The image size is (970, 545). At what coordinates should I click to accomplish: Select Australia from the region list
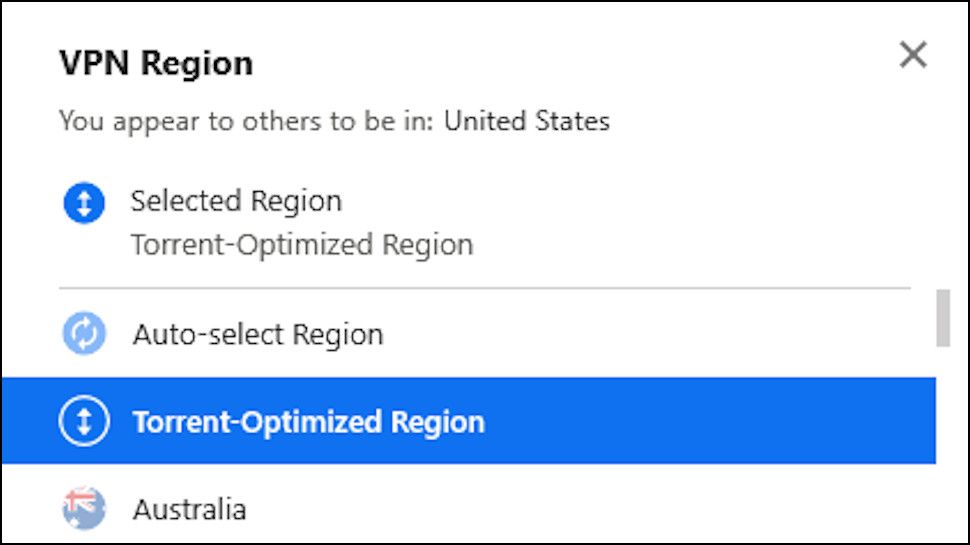[189, 509]
